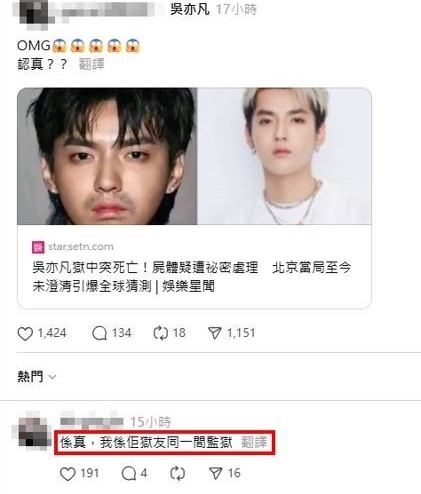Translate the comment via its 翻譯 link

pyautogui.click(x=254, y=442)
